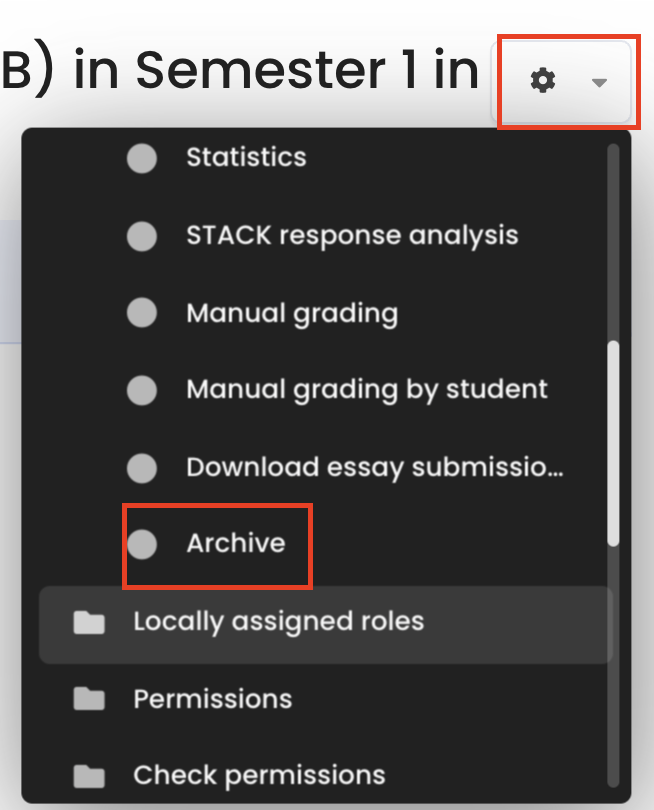Open STACK response analysis report
654x810 pixels.
[352, 236]
